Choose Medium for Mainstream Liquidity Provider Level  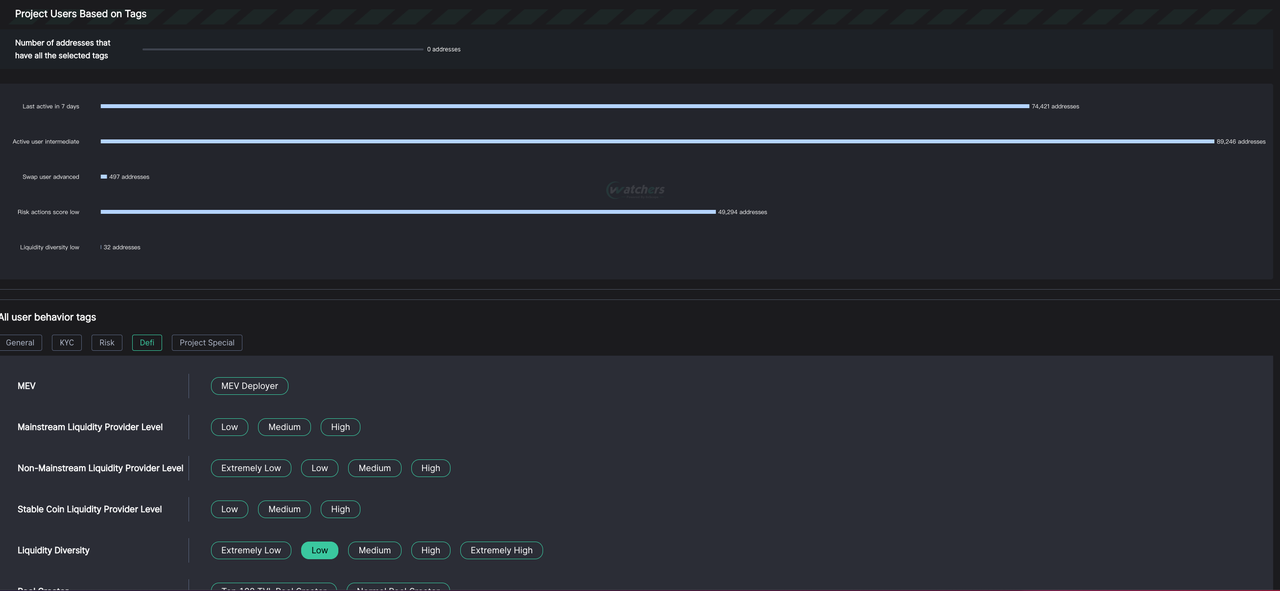click(x=284, y=427)
